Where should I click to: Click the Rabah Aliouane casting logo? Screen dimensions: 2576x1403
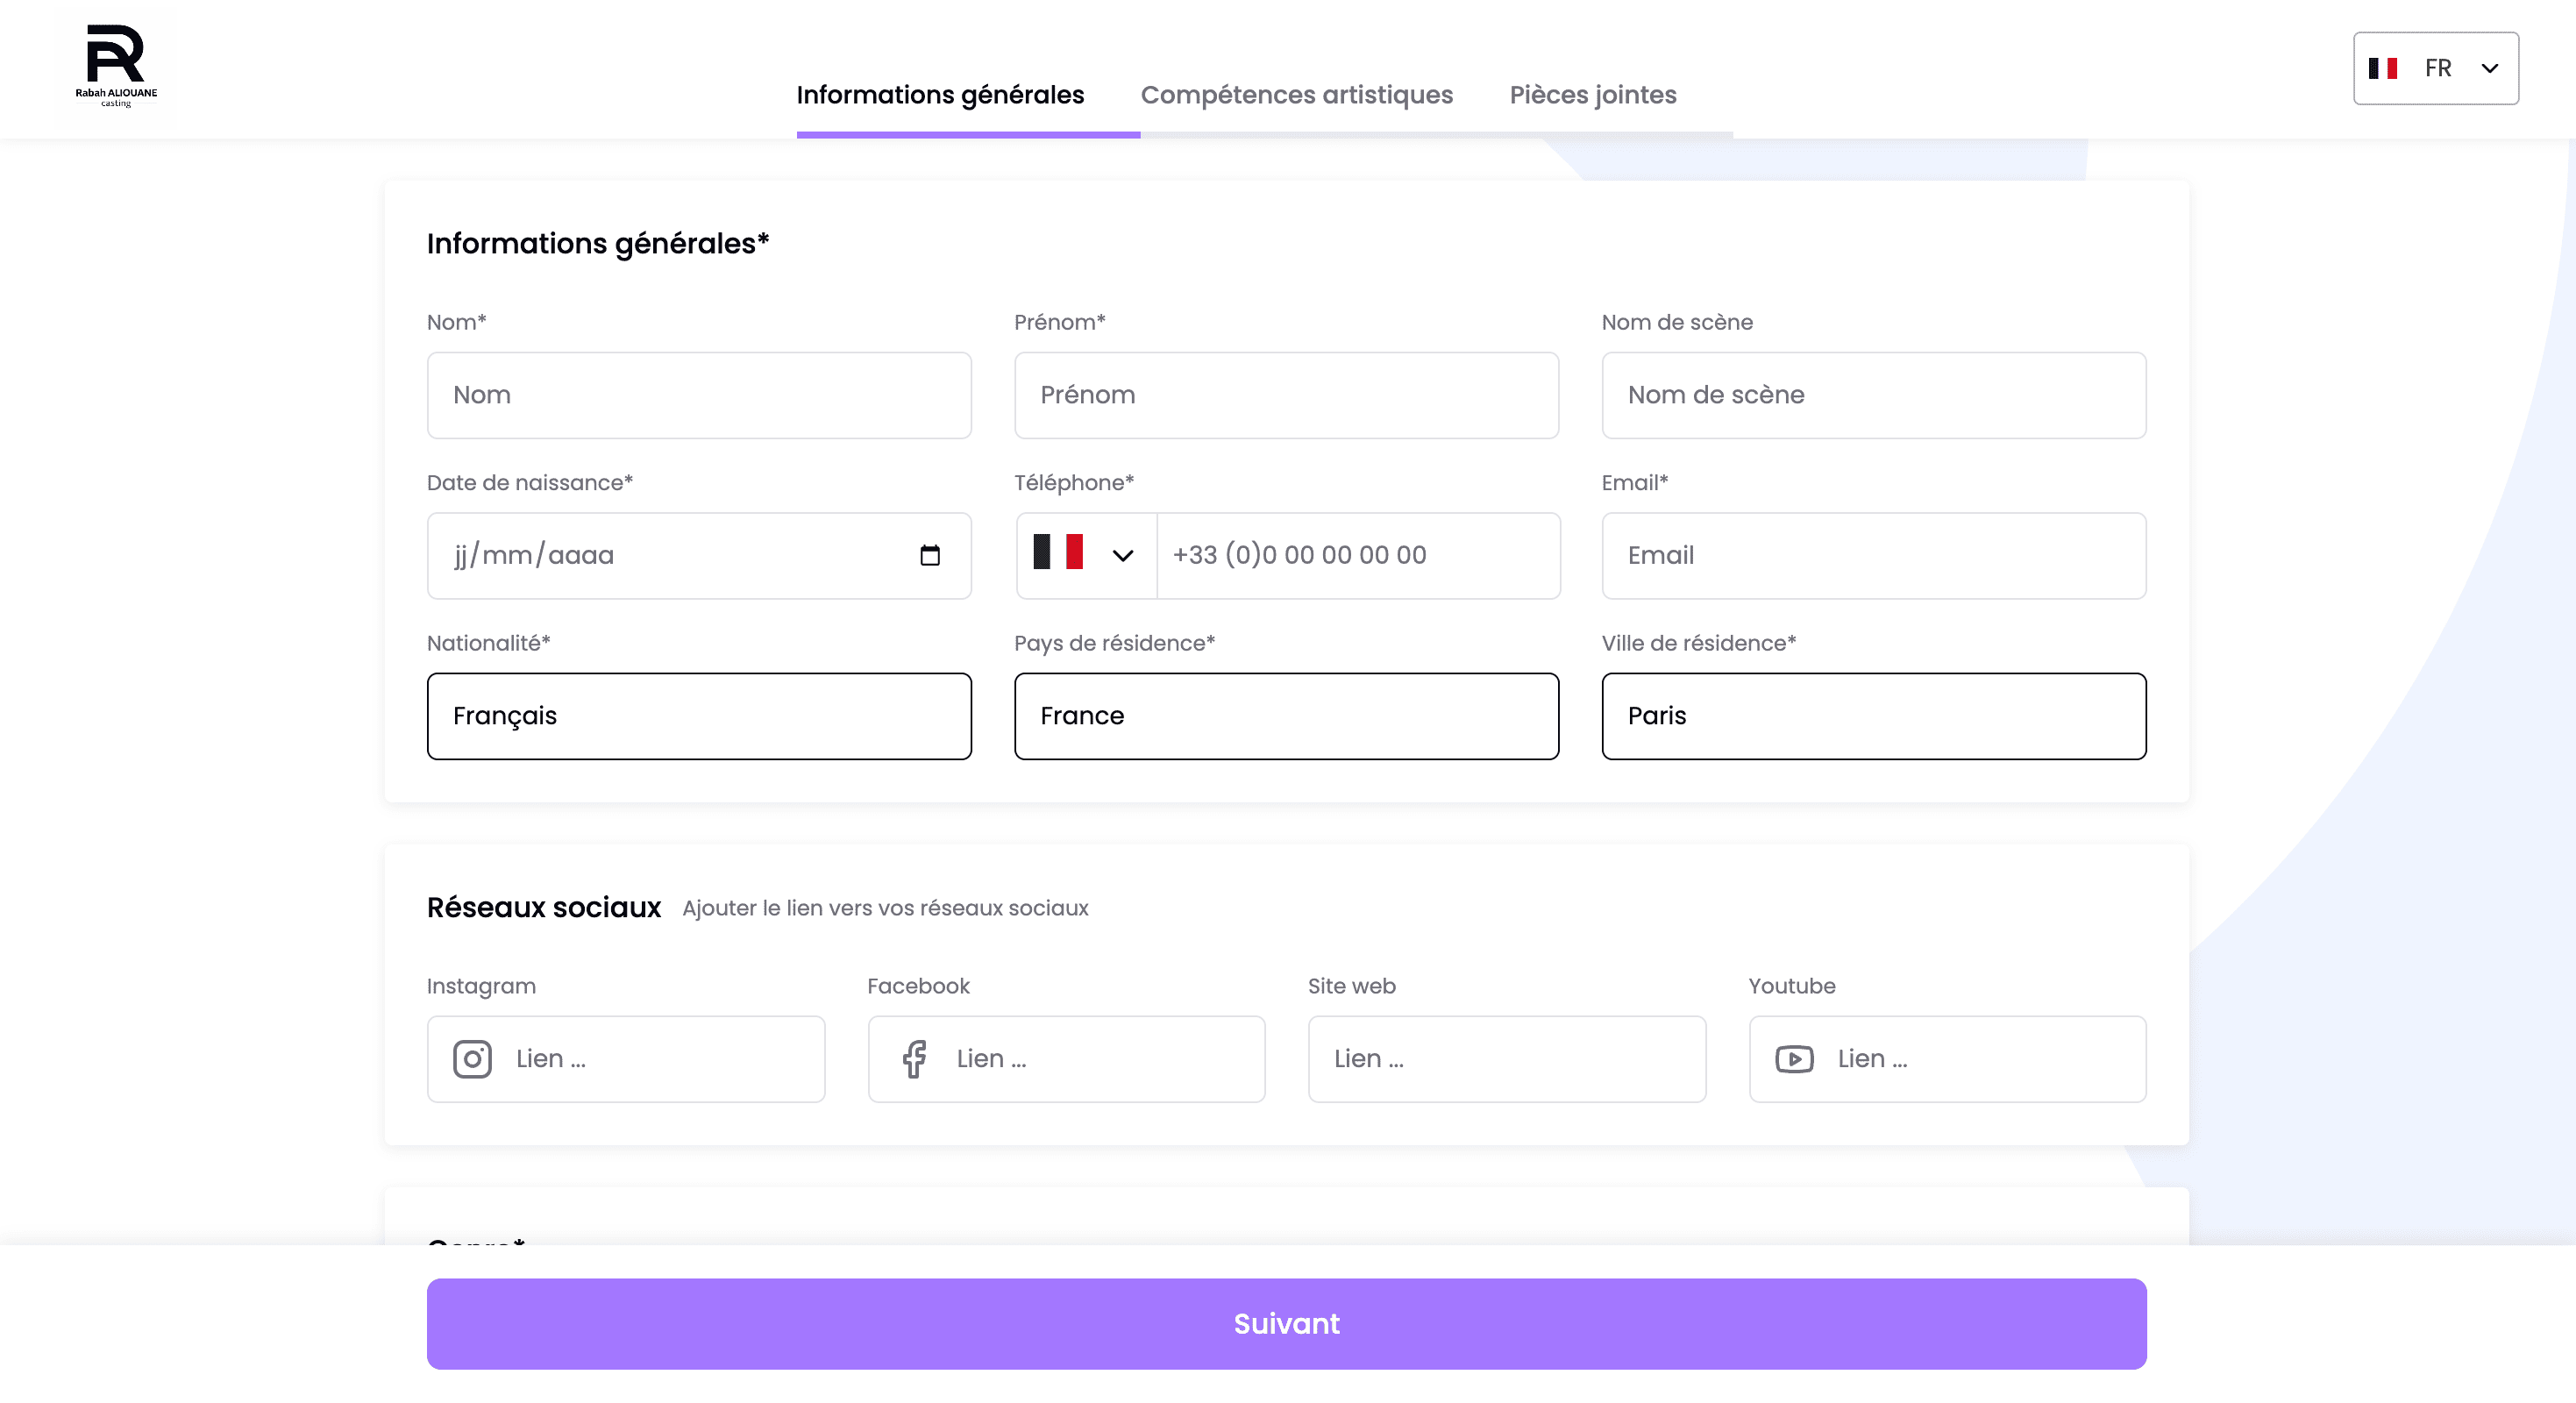click(116, 66)
